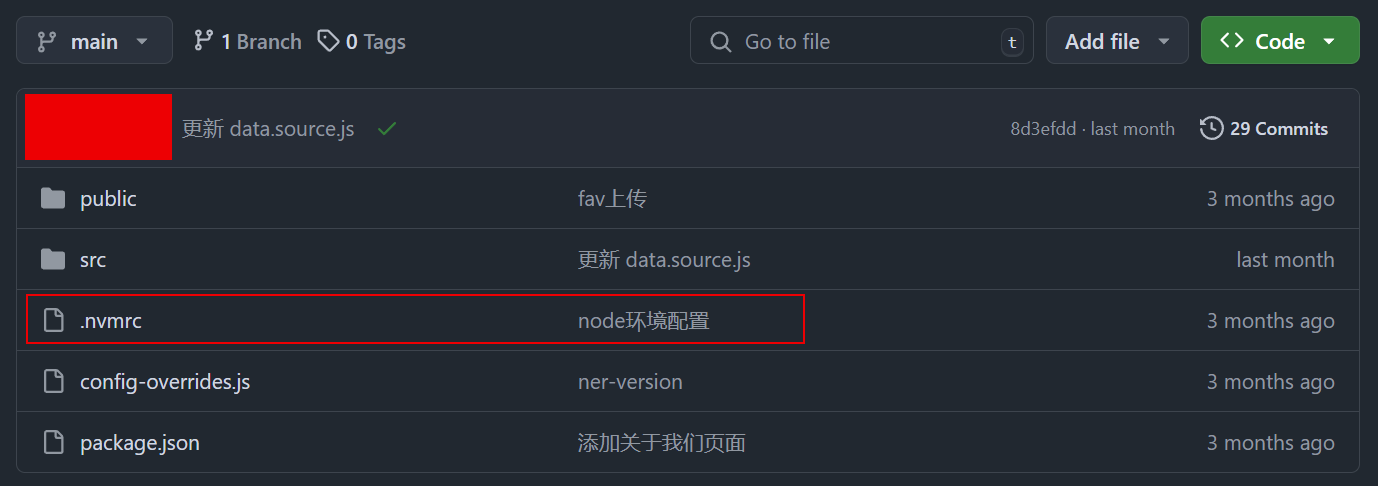Click the commits history clock icon
The width and height of the screenshot is (1378, 486).
tap(1211, 128)
